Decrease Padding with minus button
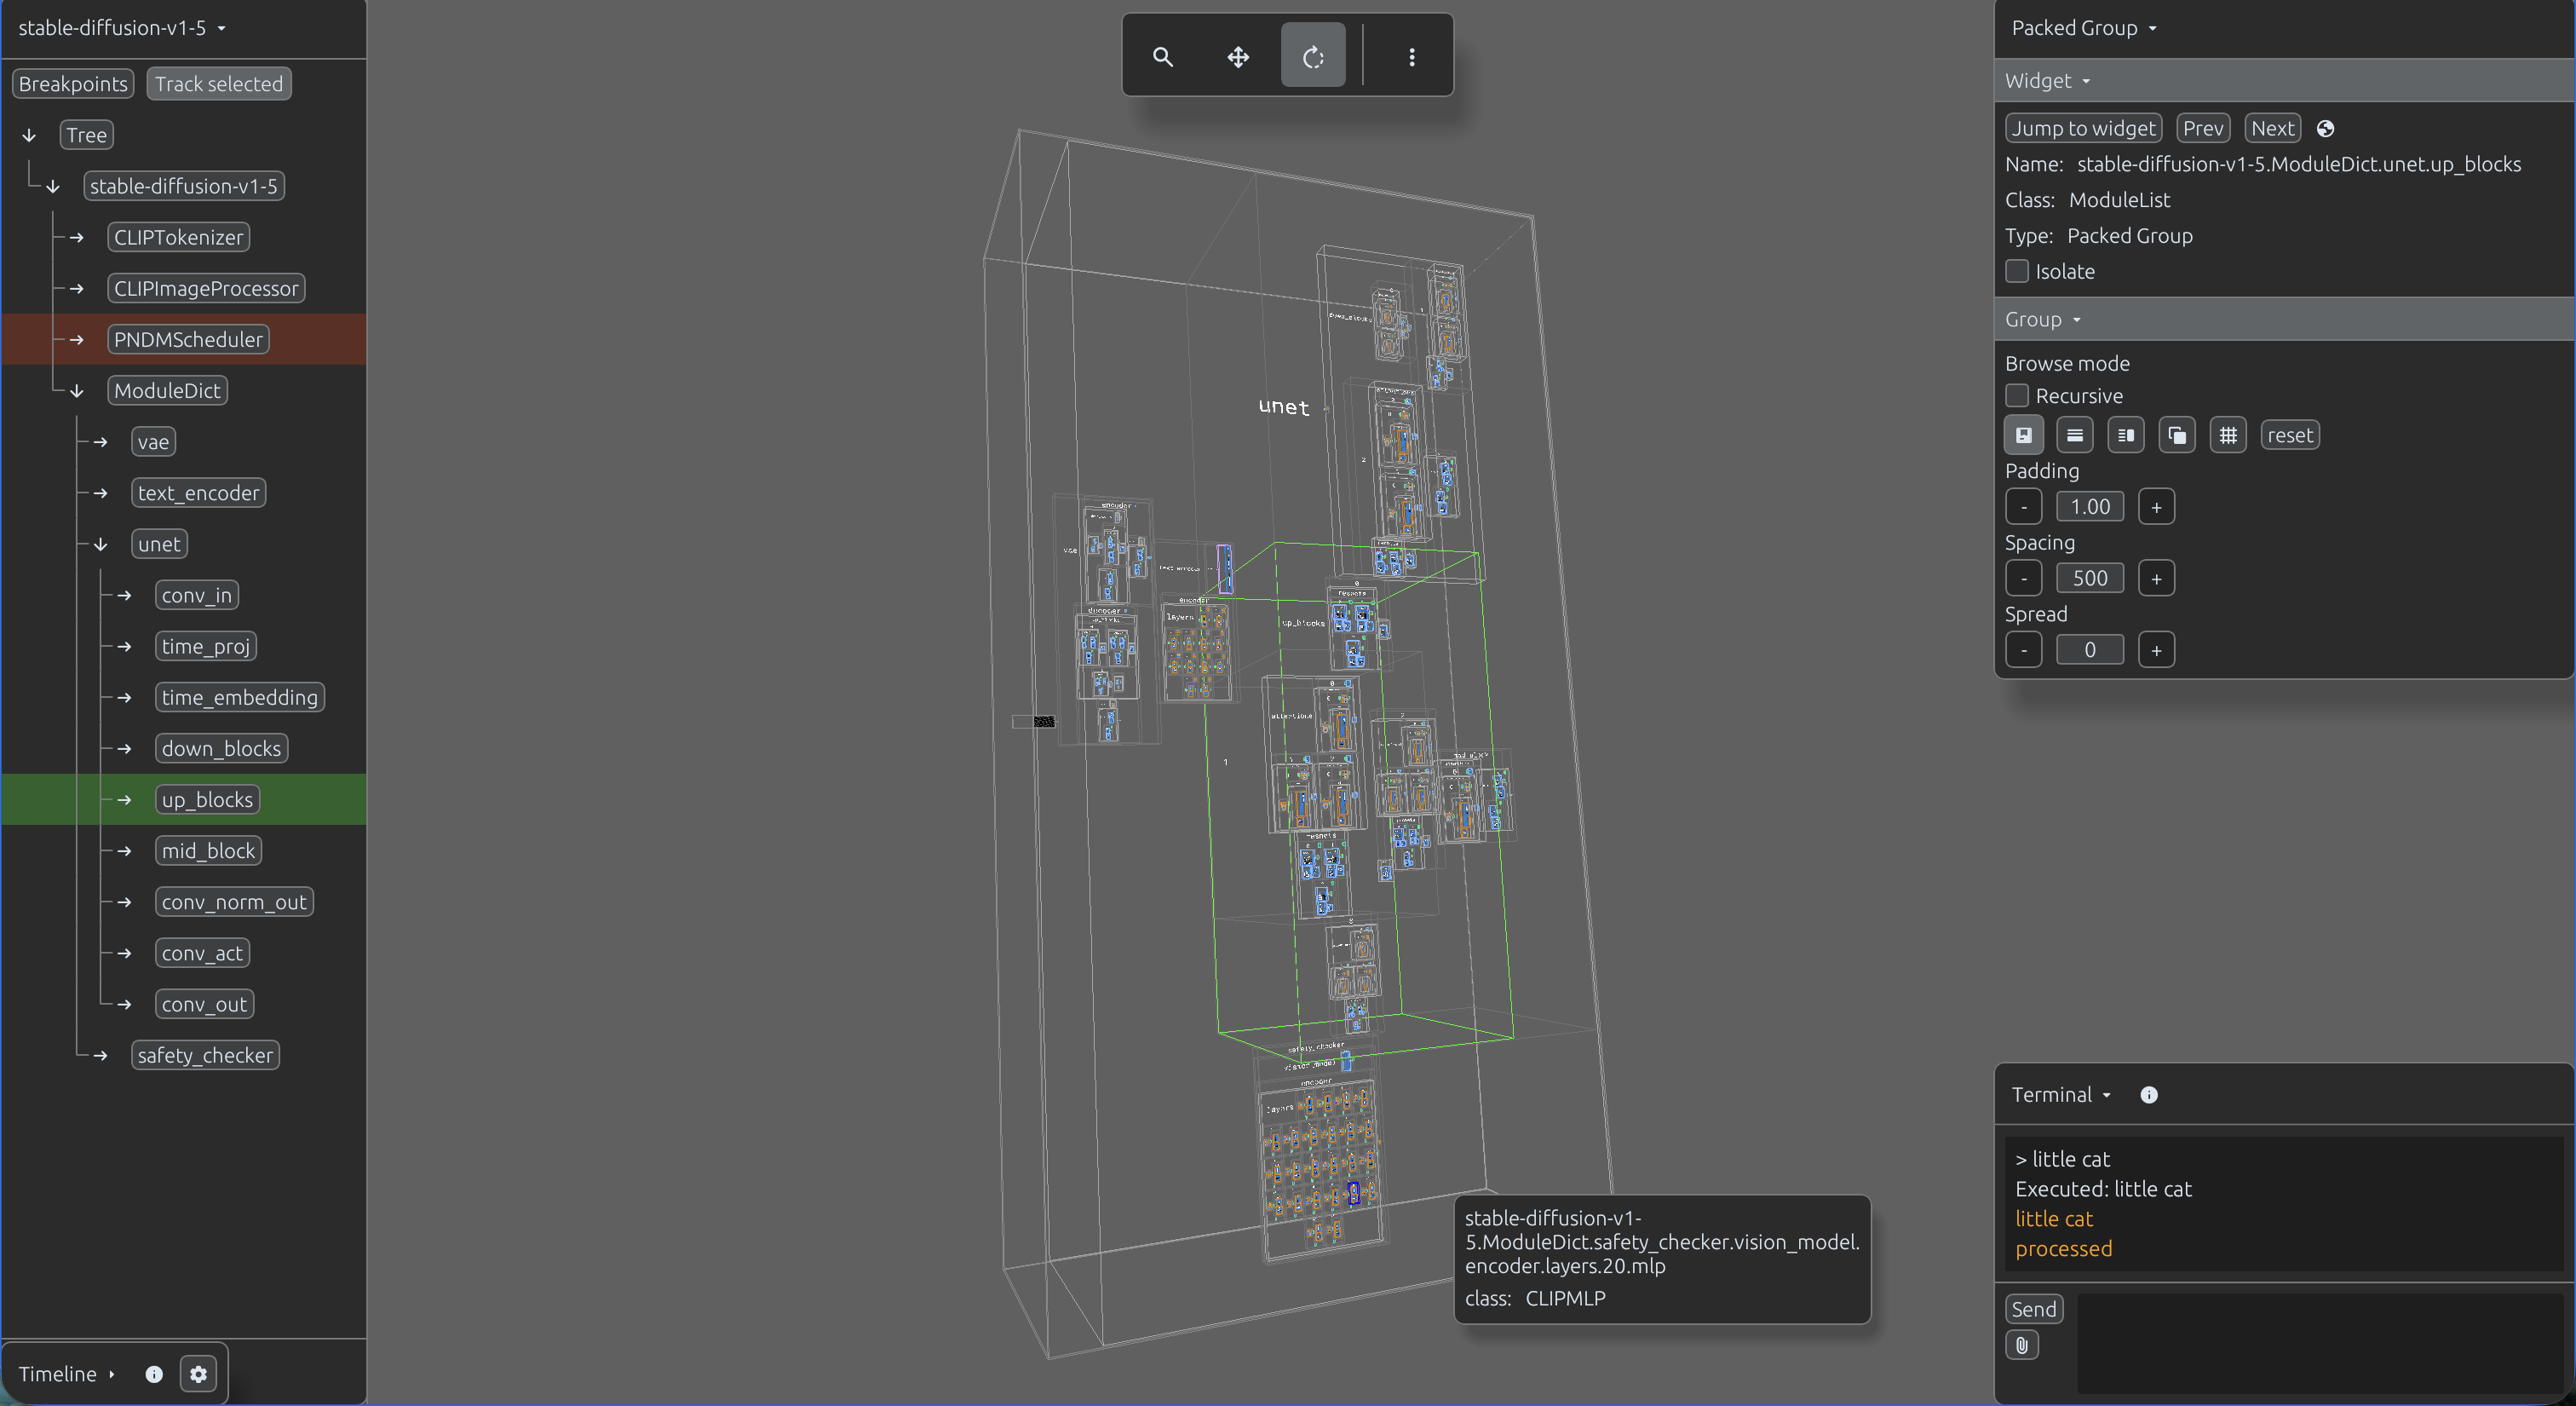The height and width of the screenshot is (1406, 2576). [2023, 507]
